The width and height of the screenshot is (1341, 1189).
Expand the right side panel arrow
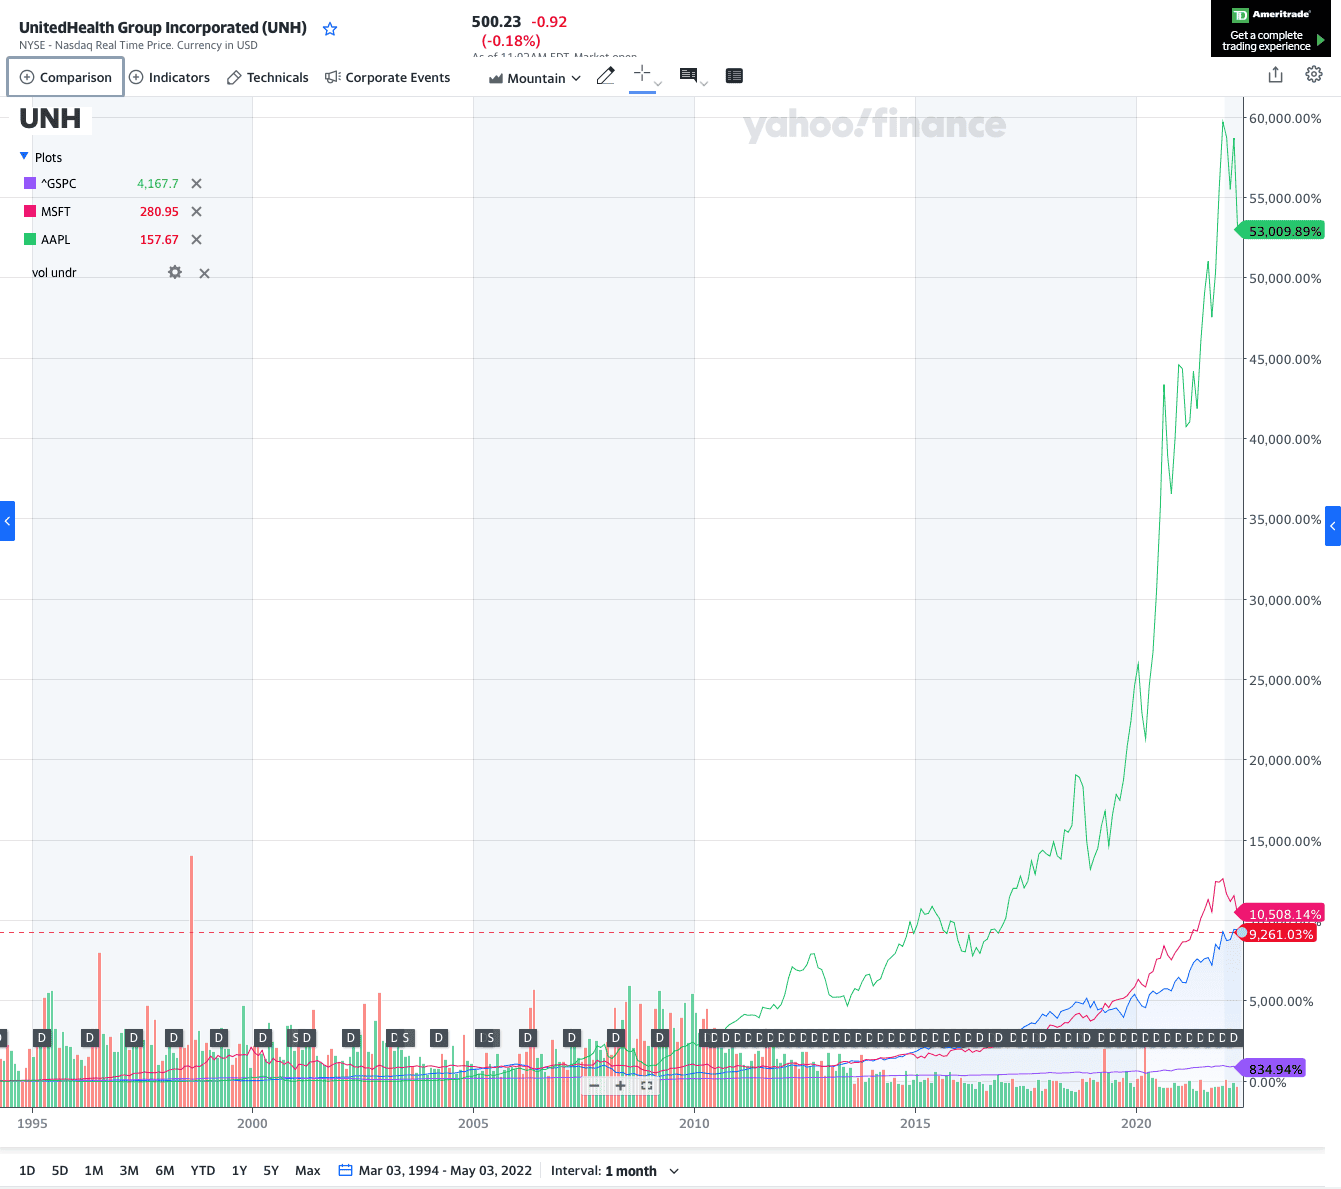(1333, 526)
